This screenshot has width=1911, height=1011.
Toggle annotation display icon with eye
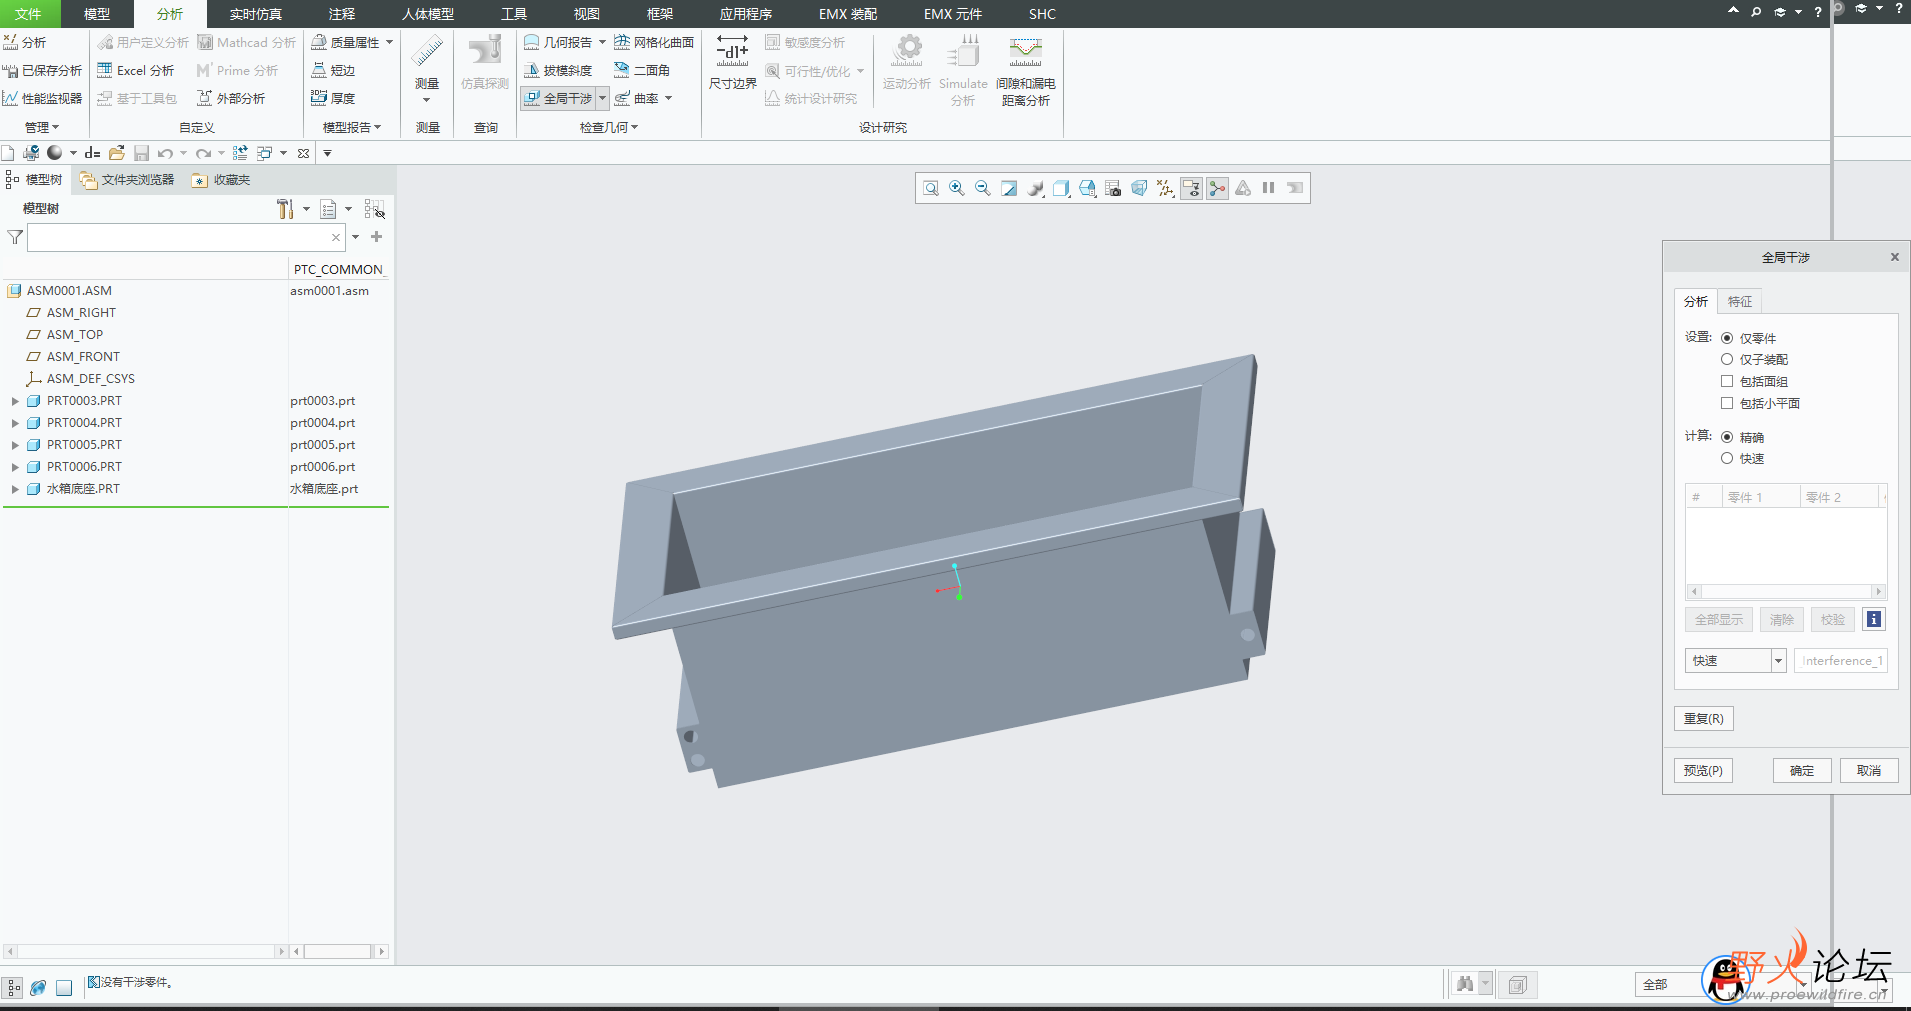coord(1191,188)
